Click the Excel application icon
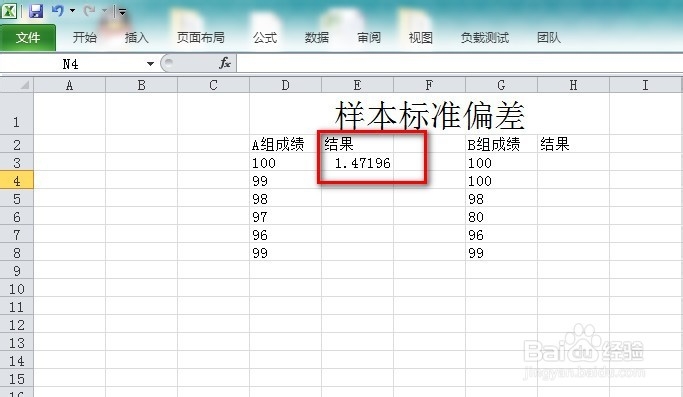 point(9,10)
